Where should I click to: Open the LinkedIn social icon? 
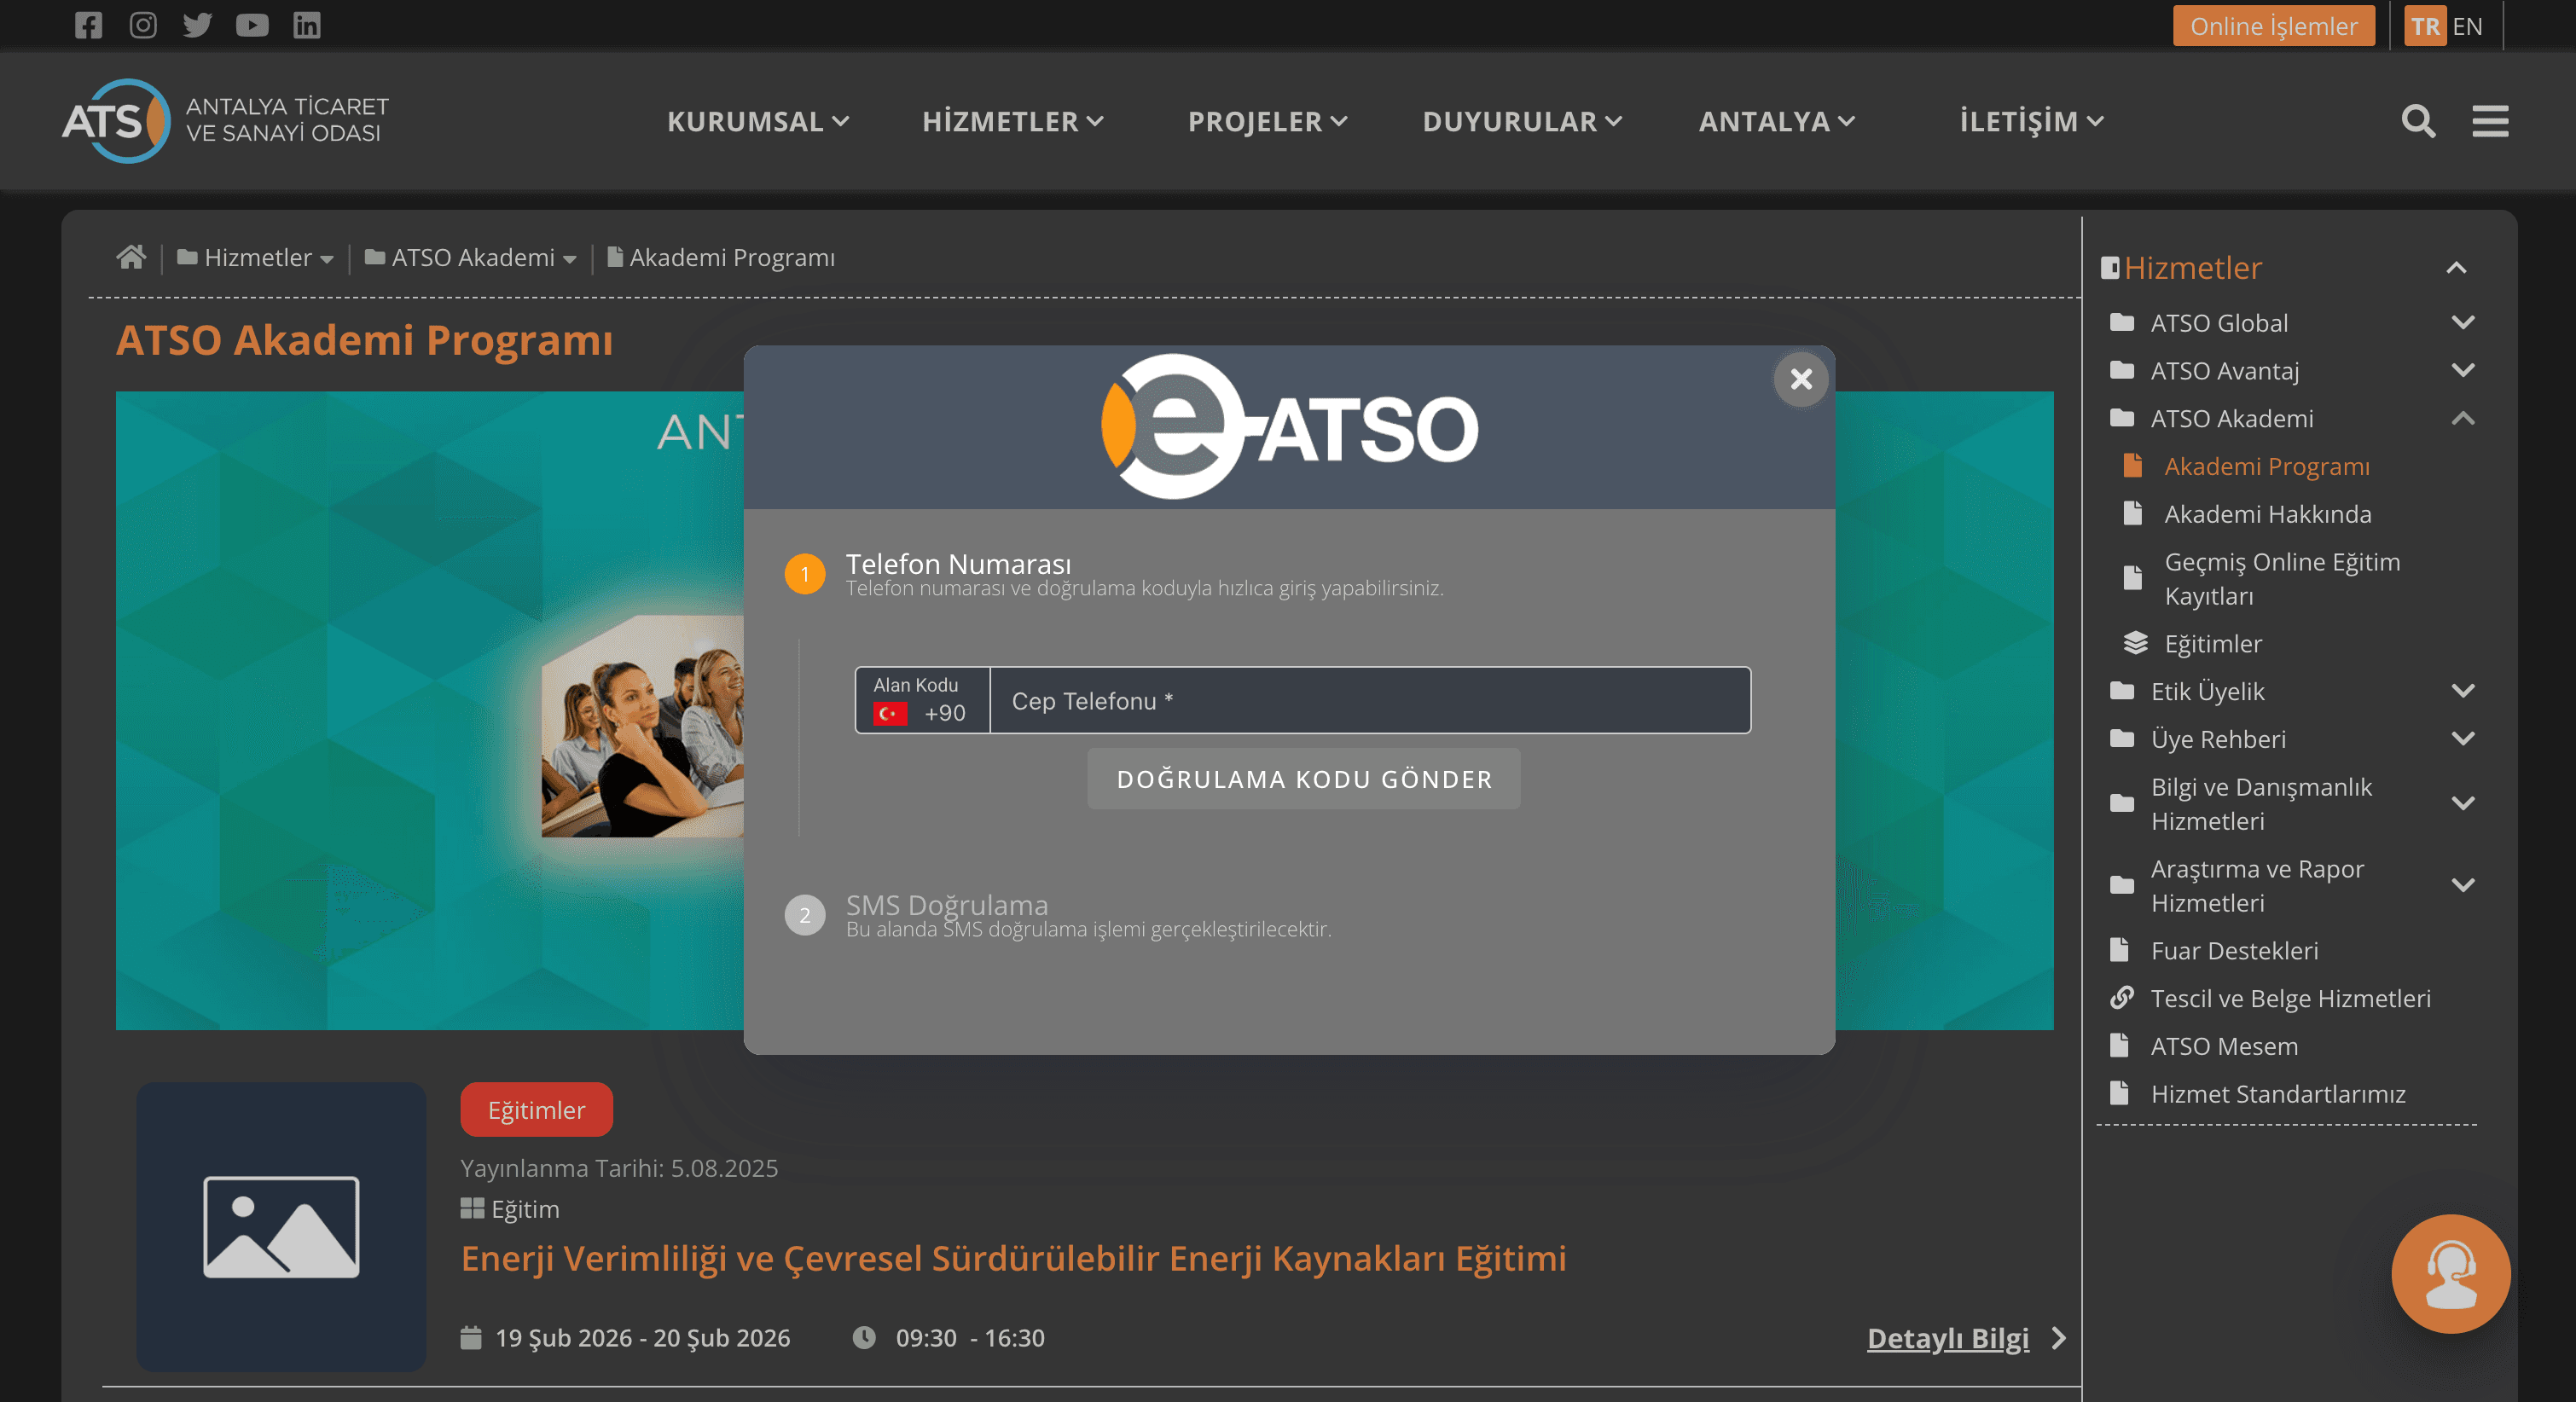(x=307, y=25)
